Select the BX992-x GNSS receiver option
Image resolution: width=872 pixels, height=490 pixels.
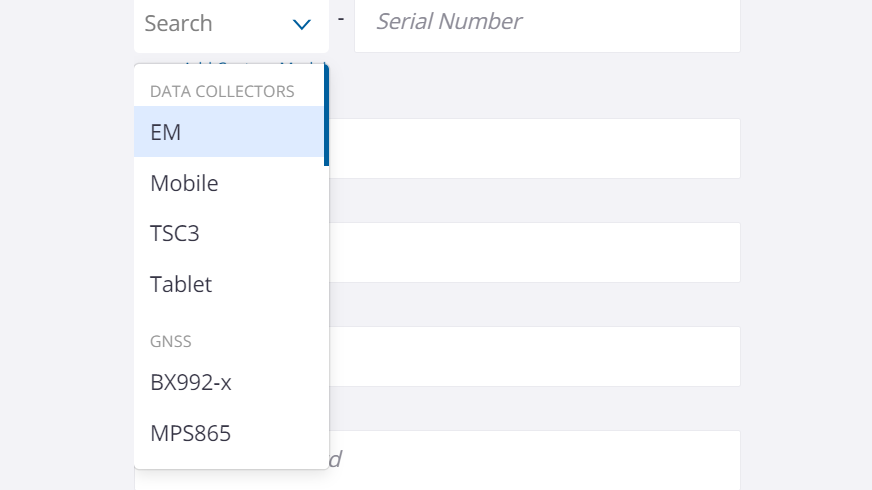click(x=230, y=382)
